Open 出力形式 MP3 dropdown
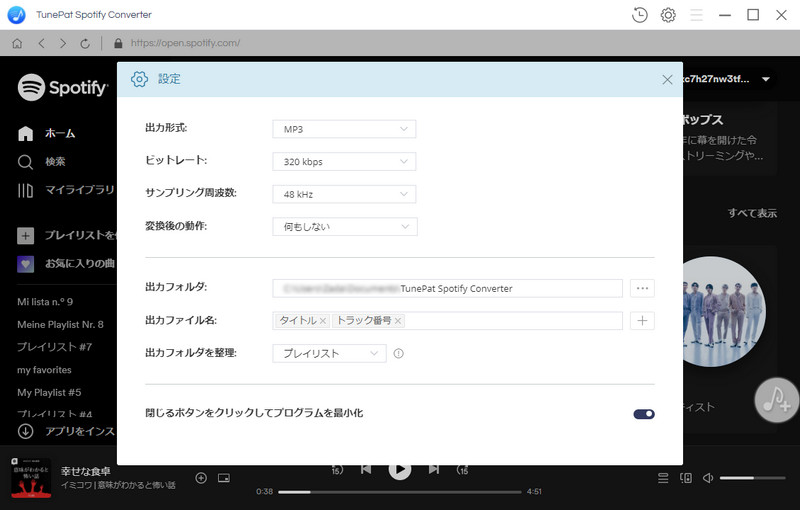Image resolution: width=800 pixels, height=510 pixels. (x=344, y=129)
